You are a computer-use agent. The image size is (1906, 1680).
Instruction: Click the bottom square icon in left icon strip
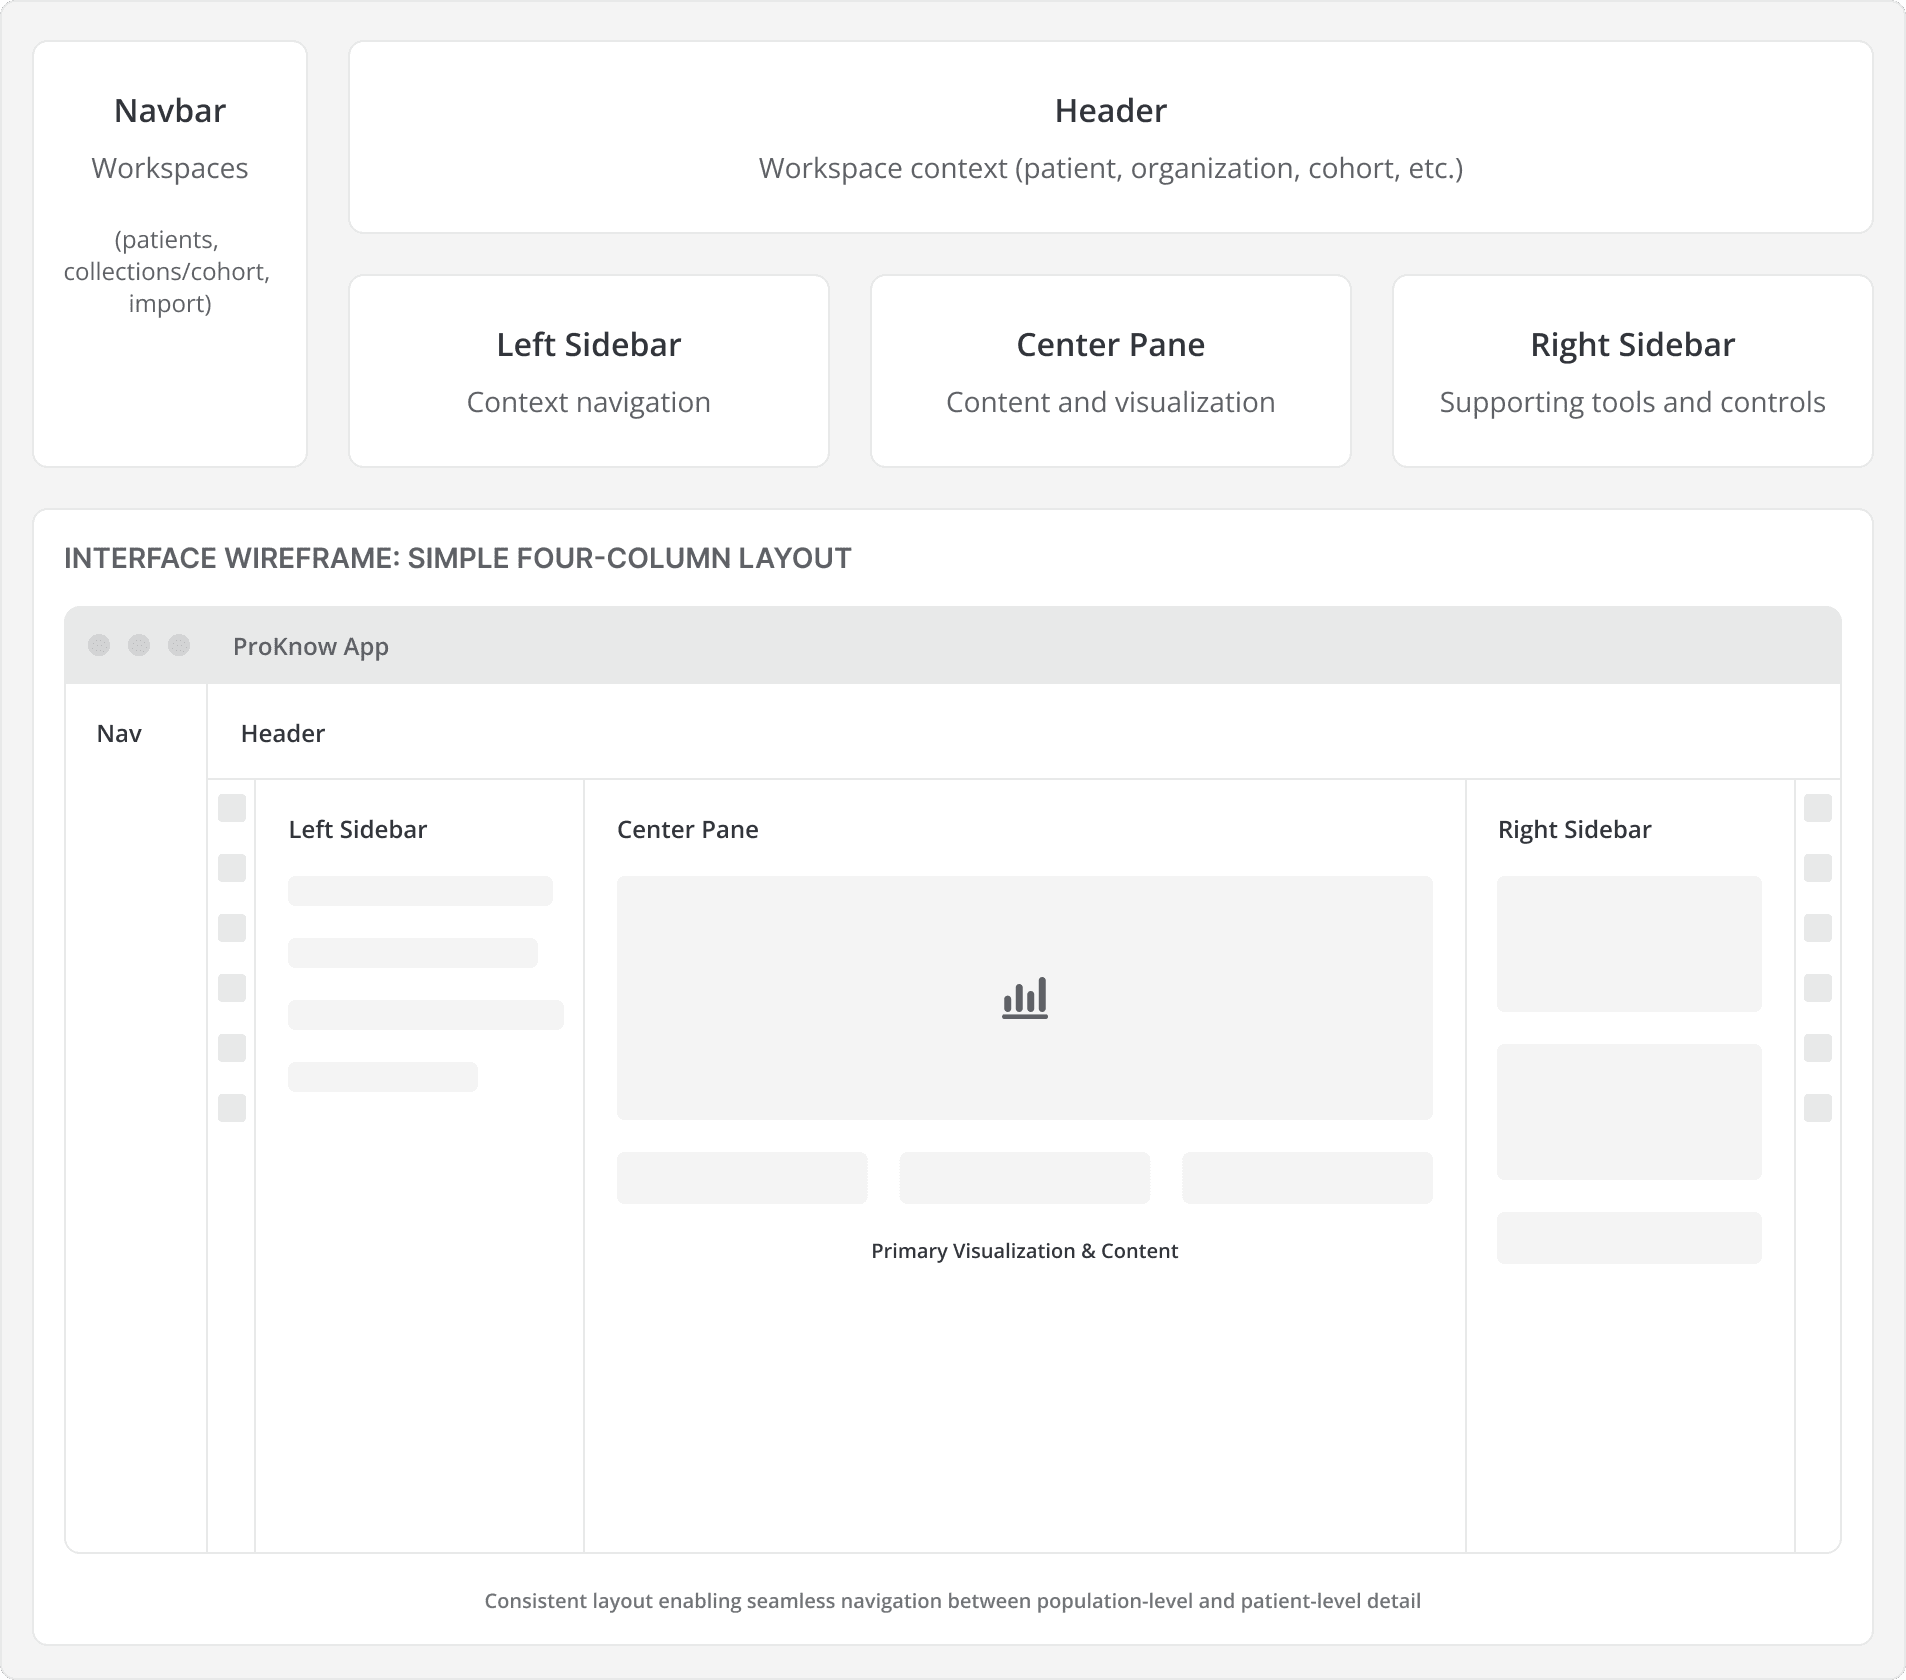coord(232,1108)
